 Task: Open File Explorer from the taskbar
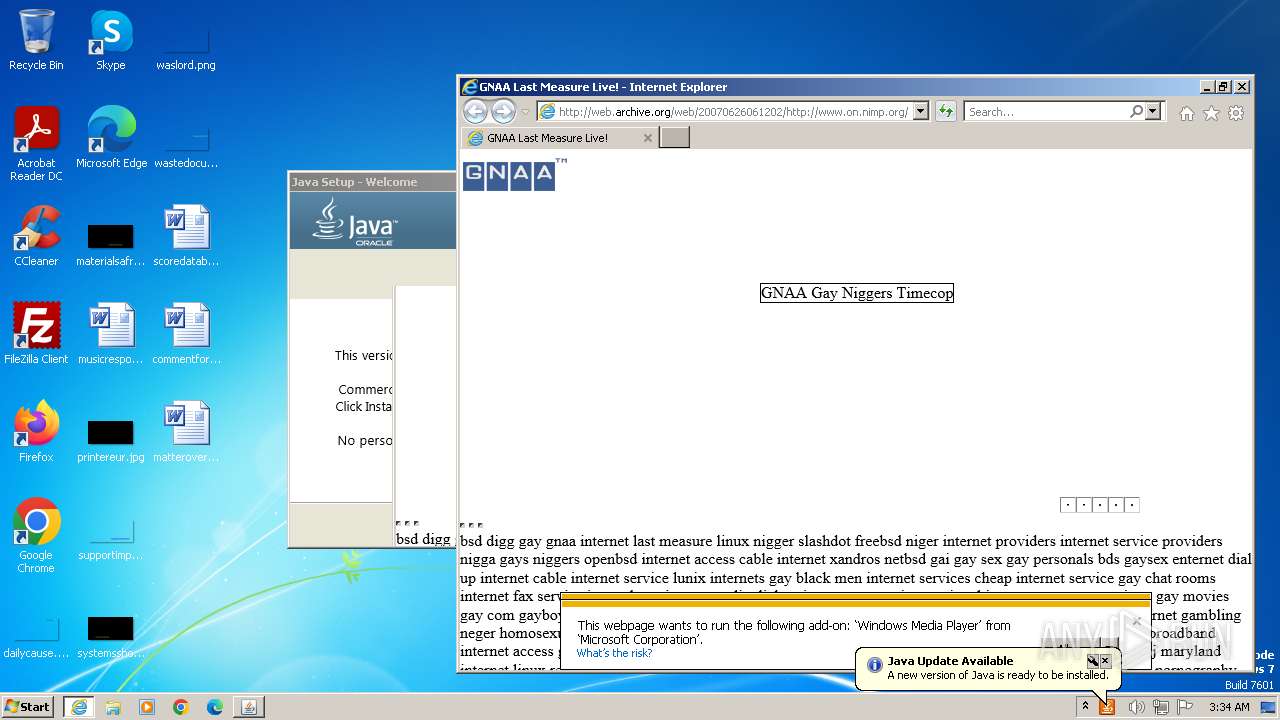point(113,707)
